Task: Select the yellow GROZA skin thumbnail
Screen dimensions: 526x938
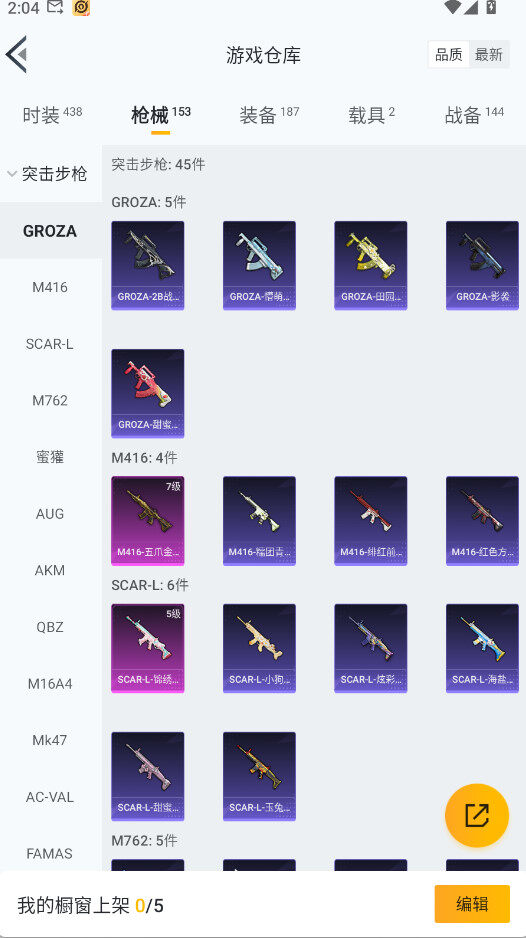Action: (x=370, y=265)
